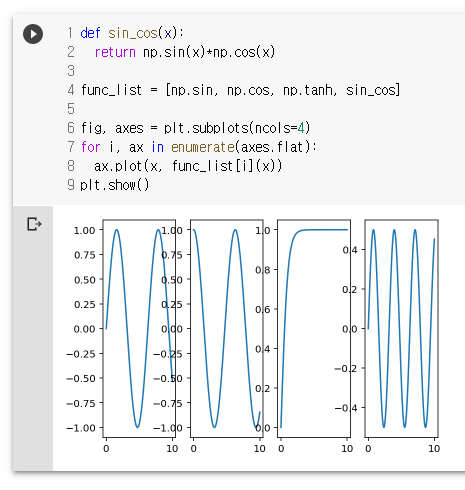
Task: Click the fourth sin*cos subplot
Action: click(401, 328)
